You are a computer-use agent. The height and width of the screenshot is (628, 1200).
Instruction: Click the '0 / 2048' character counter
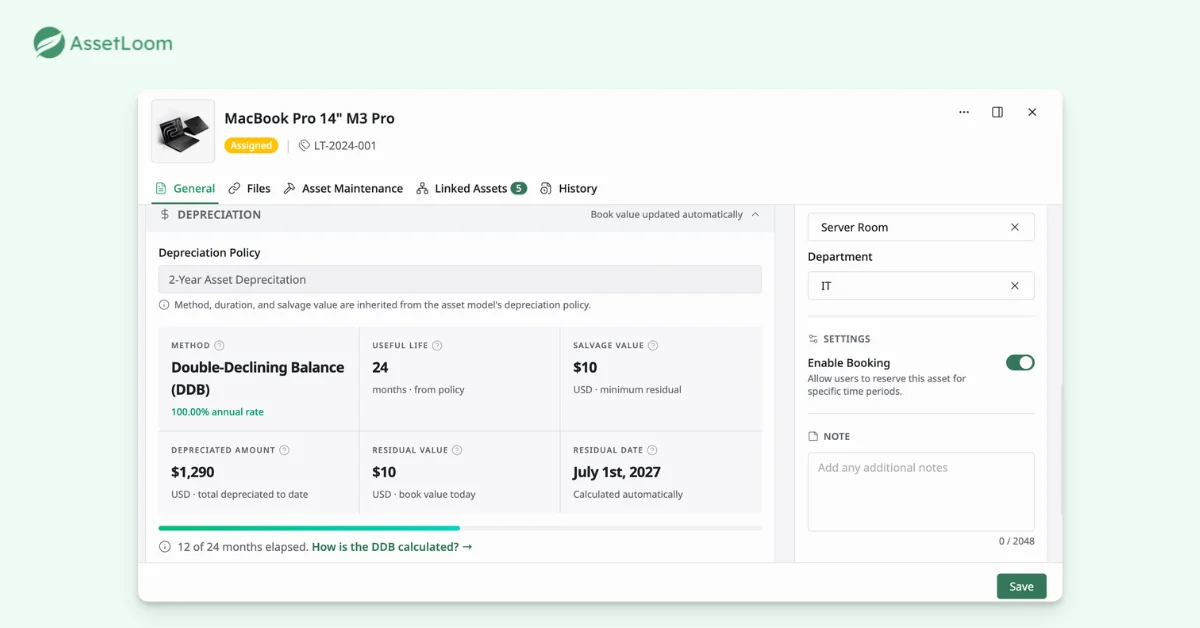click(x=1017, y=541)
